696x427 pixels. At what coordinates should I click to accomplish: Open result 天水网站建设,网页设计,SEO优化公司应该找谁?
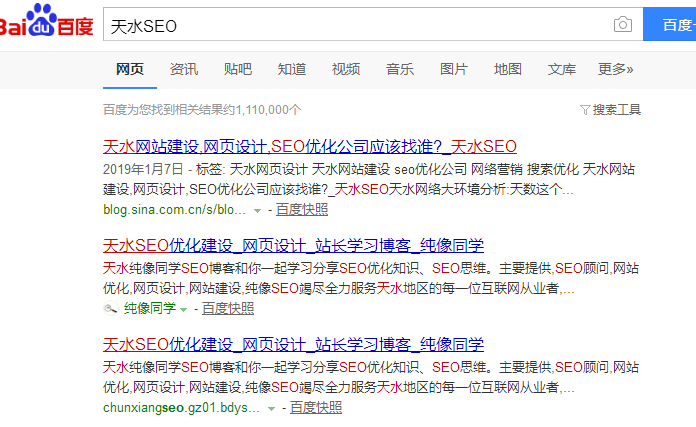pos(310,146)
